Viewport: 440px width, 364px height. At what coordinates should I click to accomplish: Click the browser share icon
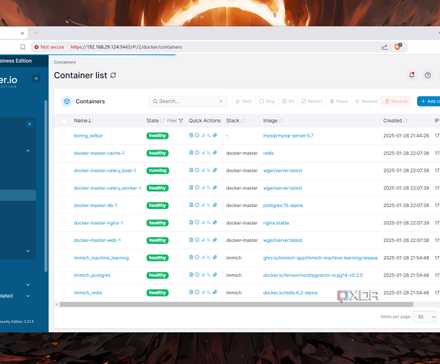(384, 47)
